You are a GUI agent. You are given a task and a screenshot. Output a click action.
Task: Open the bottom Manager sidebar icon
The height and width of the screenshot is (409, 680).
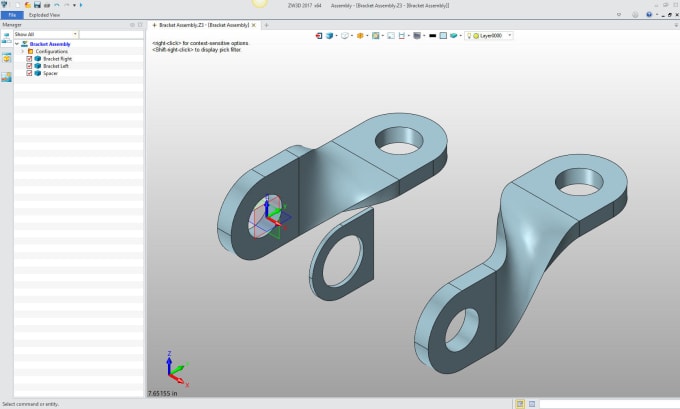tap(7, 77)
